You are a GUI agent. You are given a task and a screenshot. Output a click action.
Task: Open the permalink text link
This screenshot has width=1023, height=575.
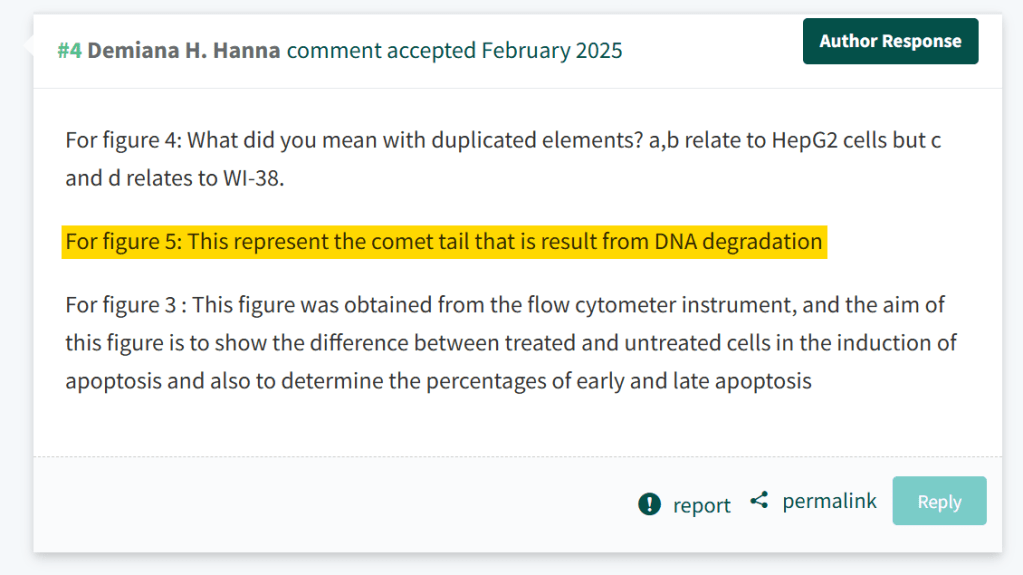pyautogui.click(x=829, y=501)
